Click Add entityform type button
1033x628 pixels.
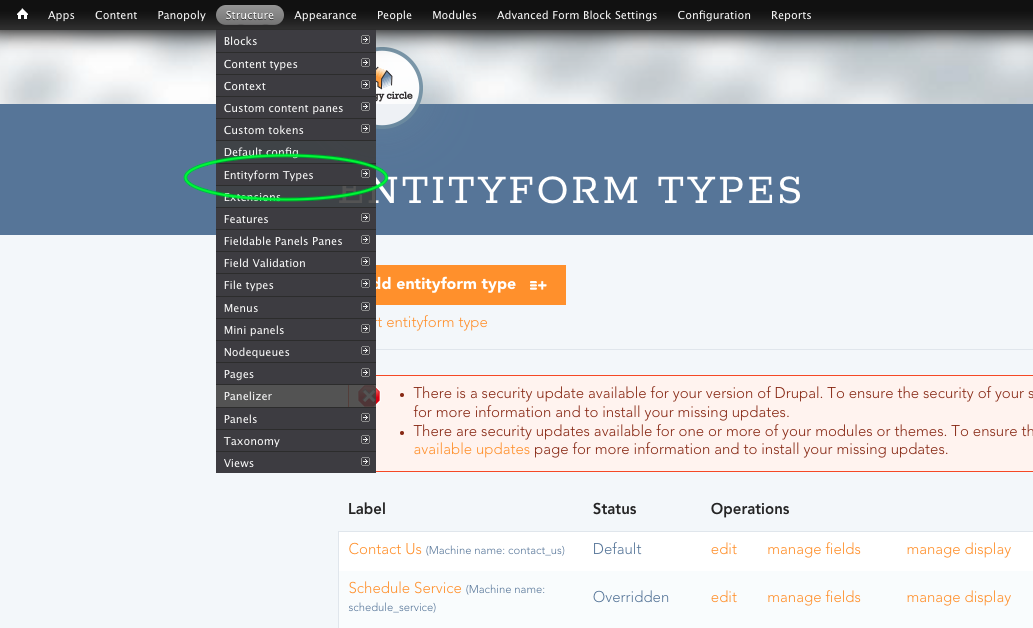[470, 285]
